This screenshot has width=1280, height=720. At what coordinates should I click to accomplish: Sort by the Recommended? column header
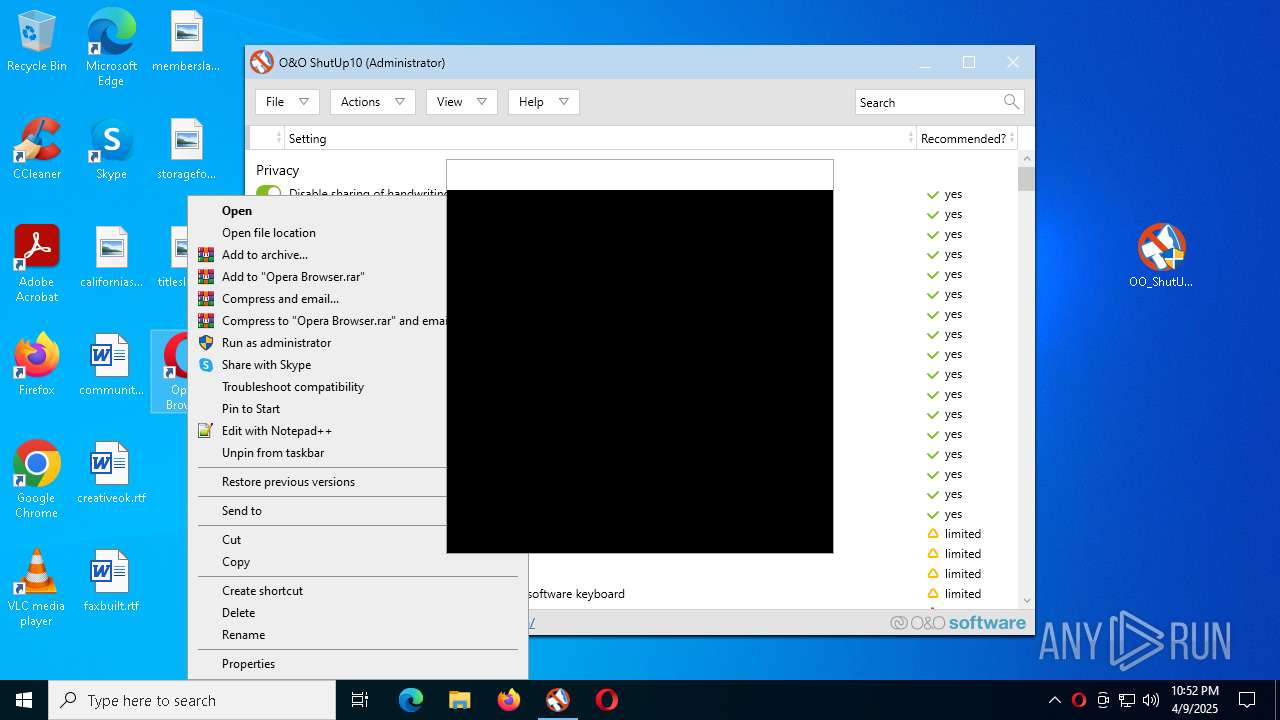967,138
